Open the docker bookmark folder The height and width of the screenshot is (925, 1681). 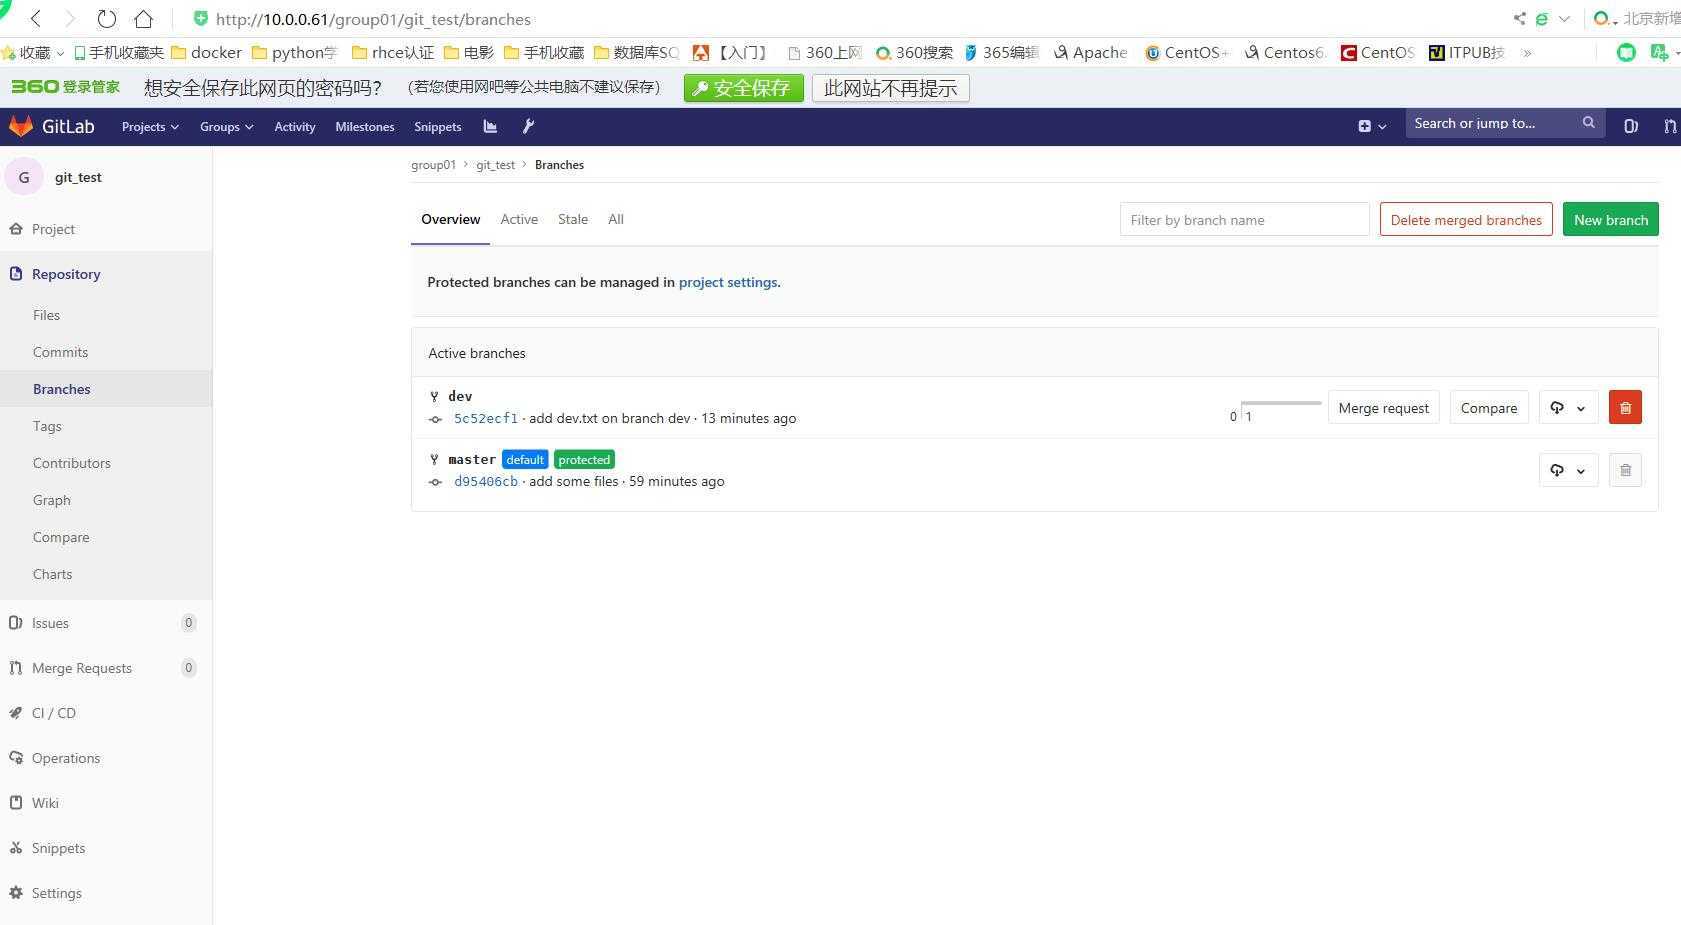[207, 53]
